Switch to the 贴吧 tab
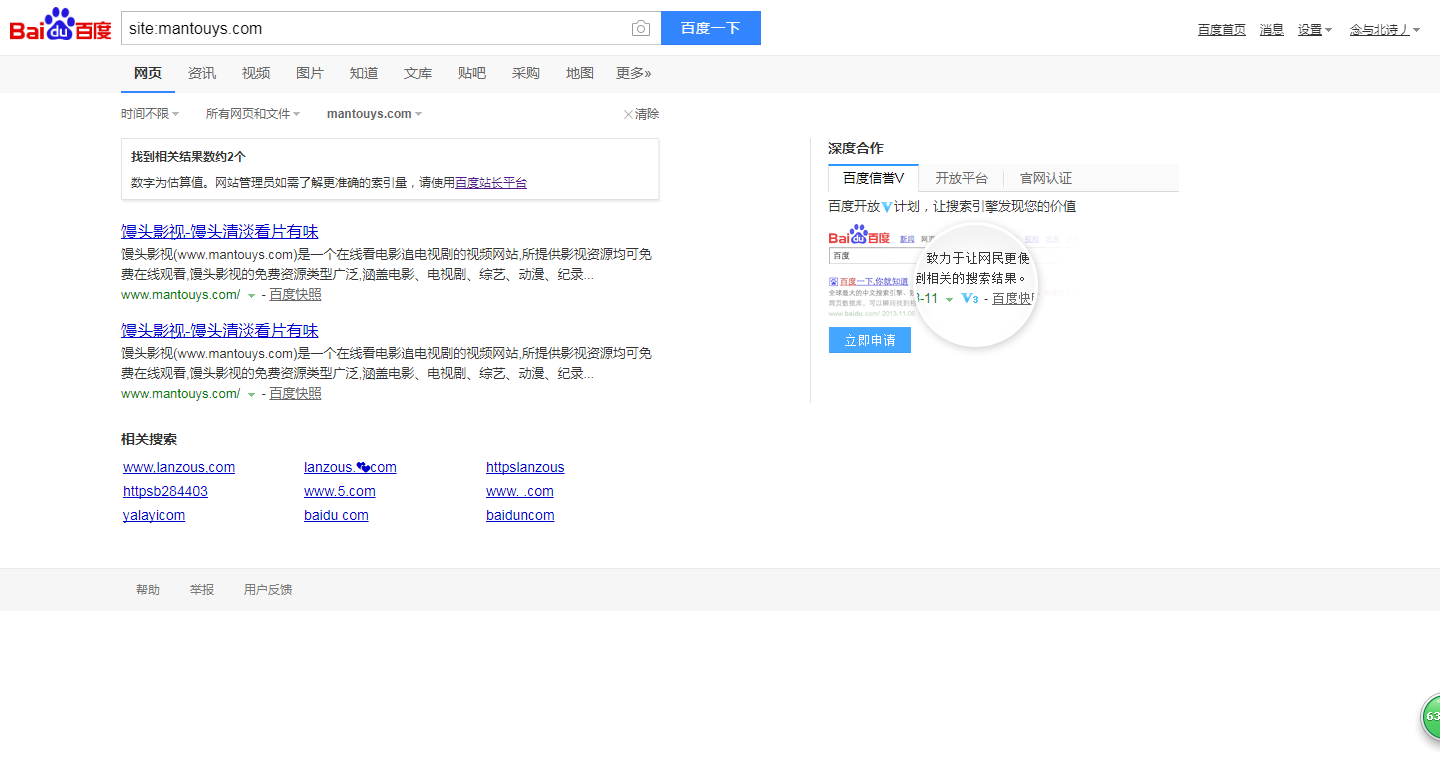Viewport: 1440px width, 770px height. point(472,73)
